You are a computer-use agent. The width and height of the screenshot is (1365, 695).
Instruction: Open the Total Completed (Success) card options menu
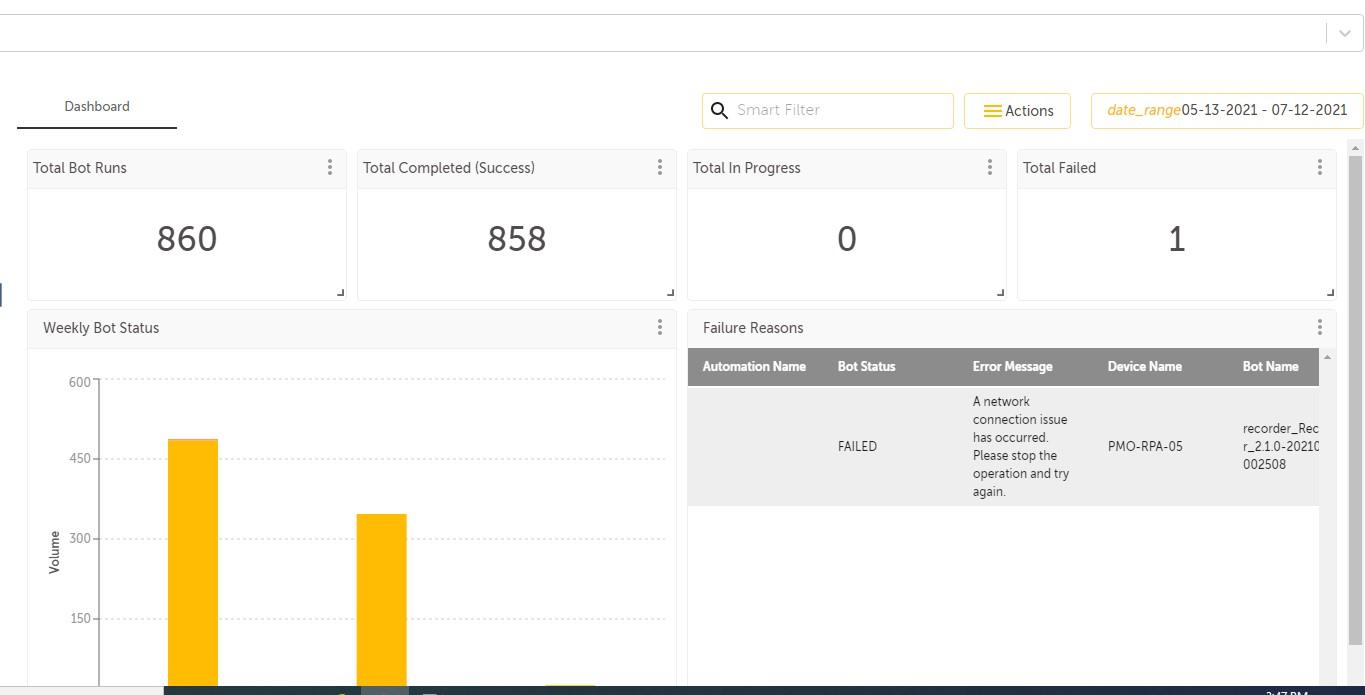pyautogui.click(x=660, y=168)
